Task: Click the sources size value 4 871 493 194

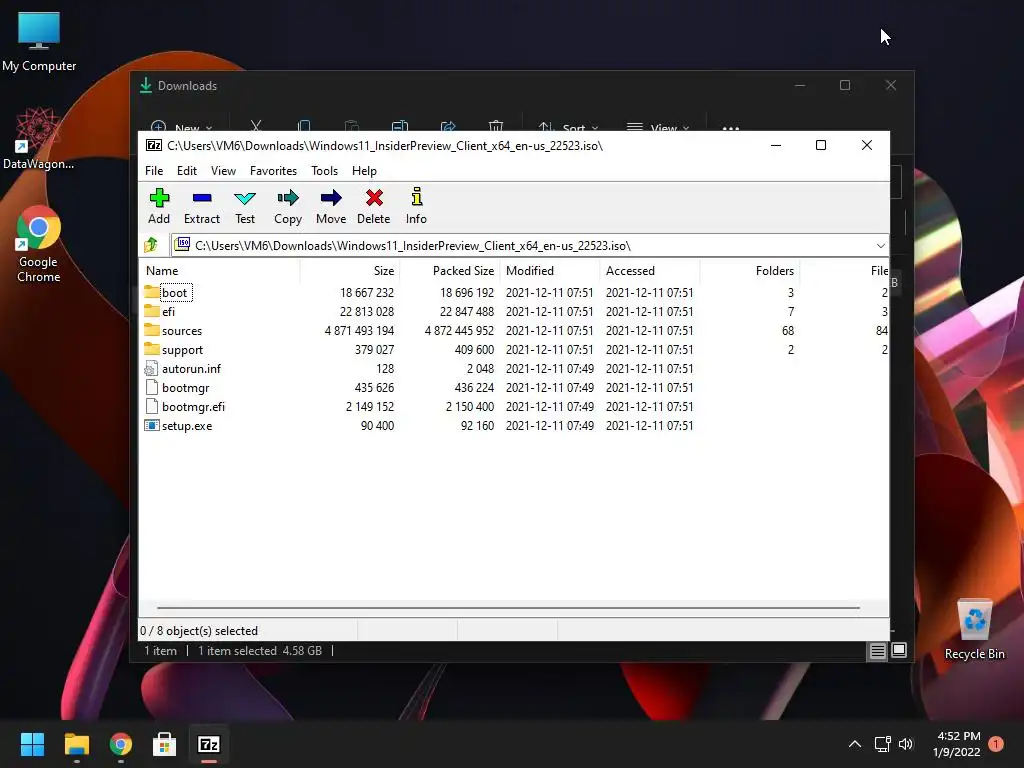Action: tap(359, 330)
